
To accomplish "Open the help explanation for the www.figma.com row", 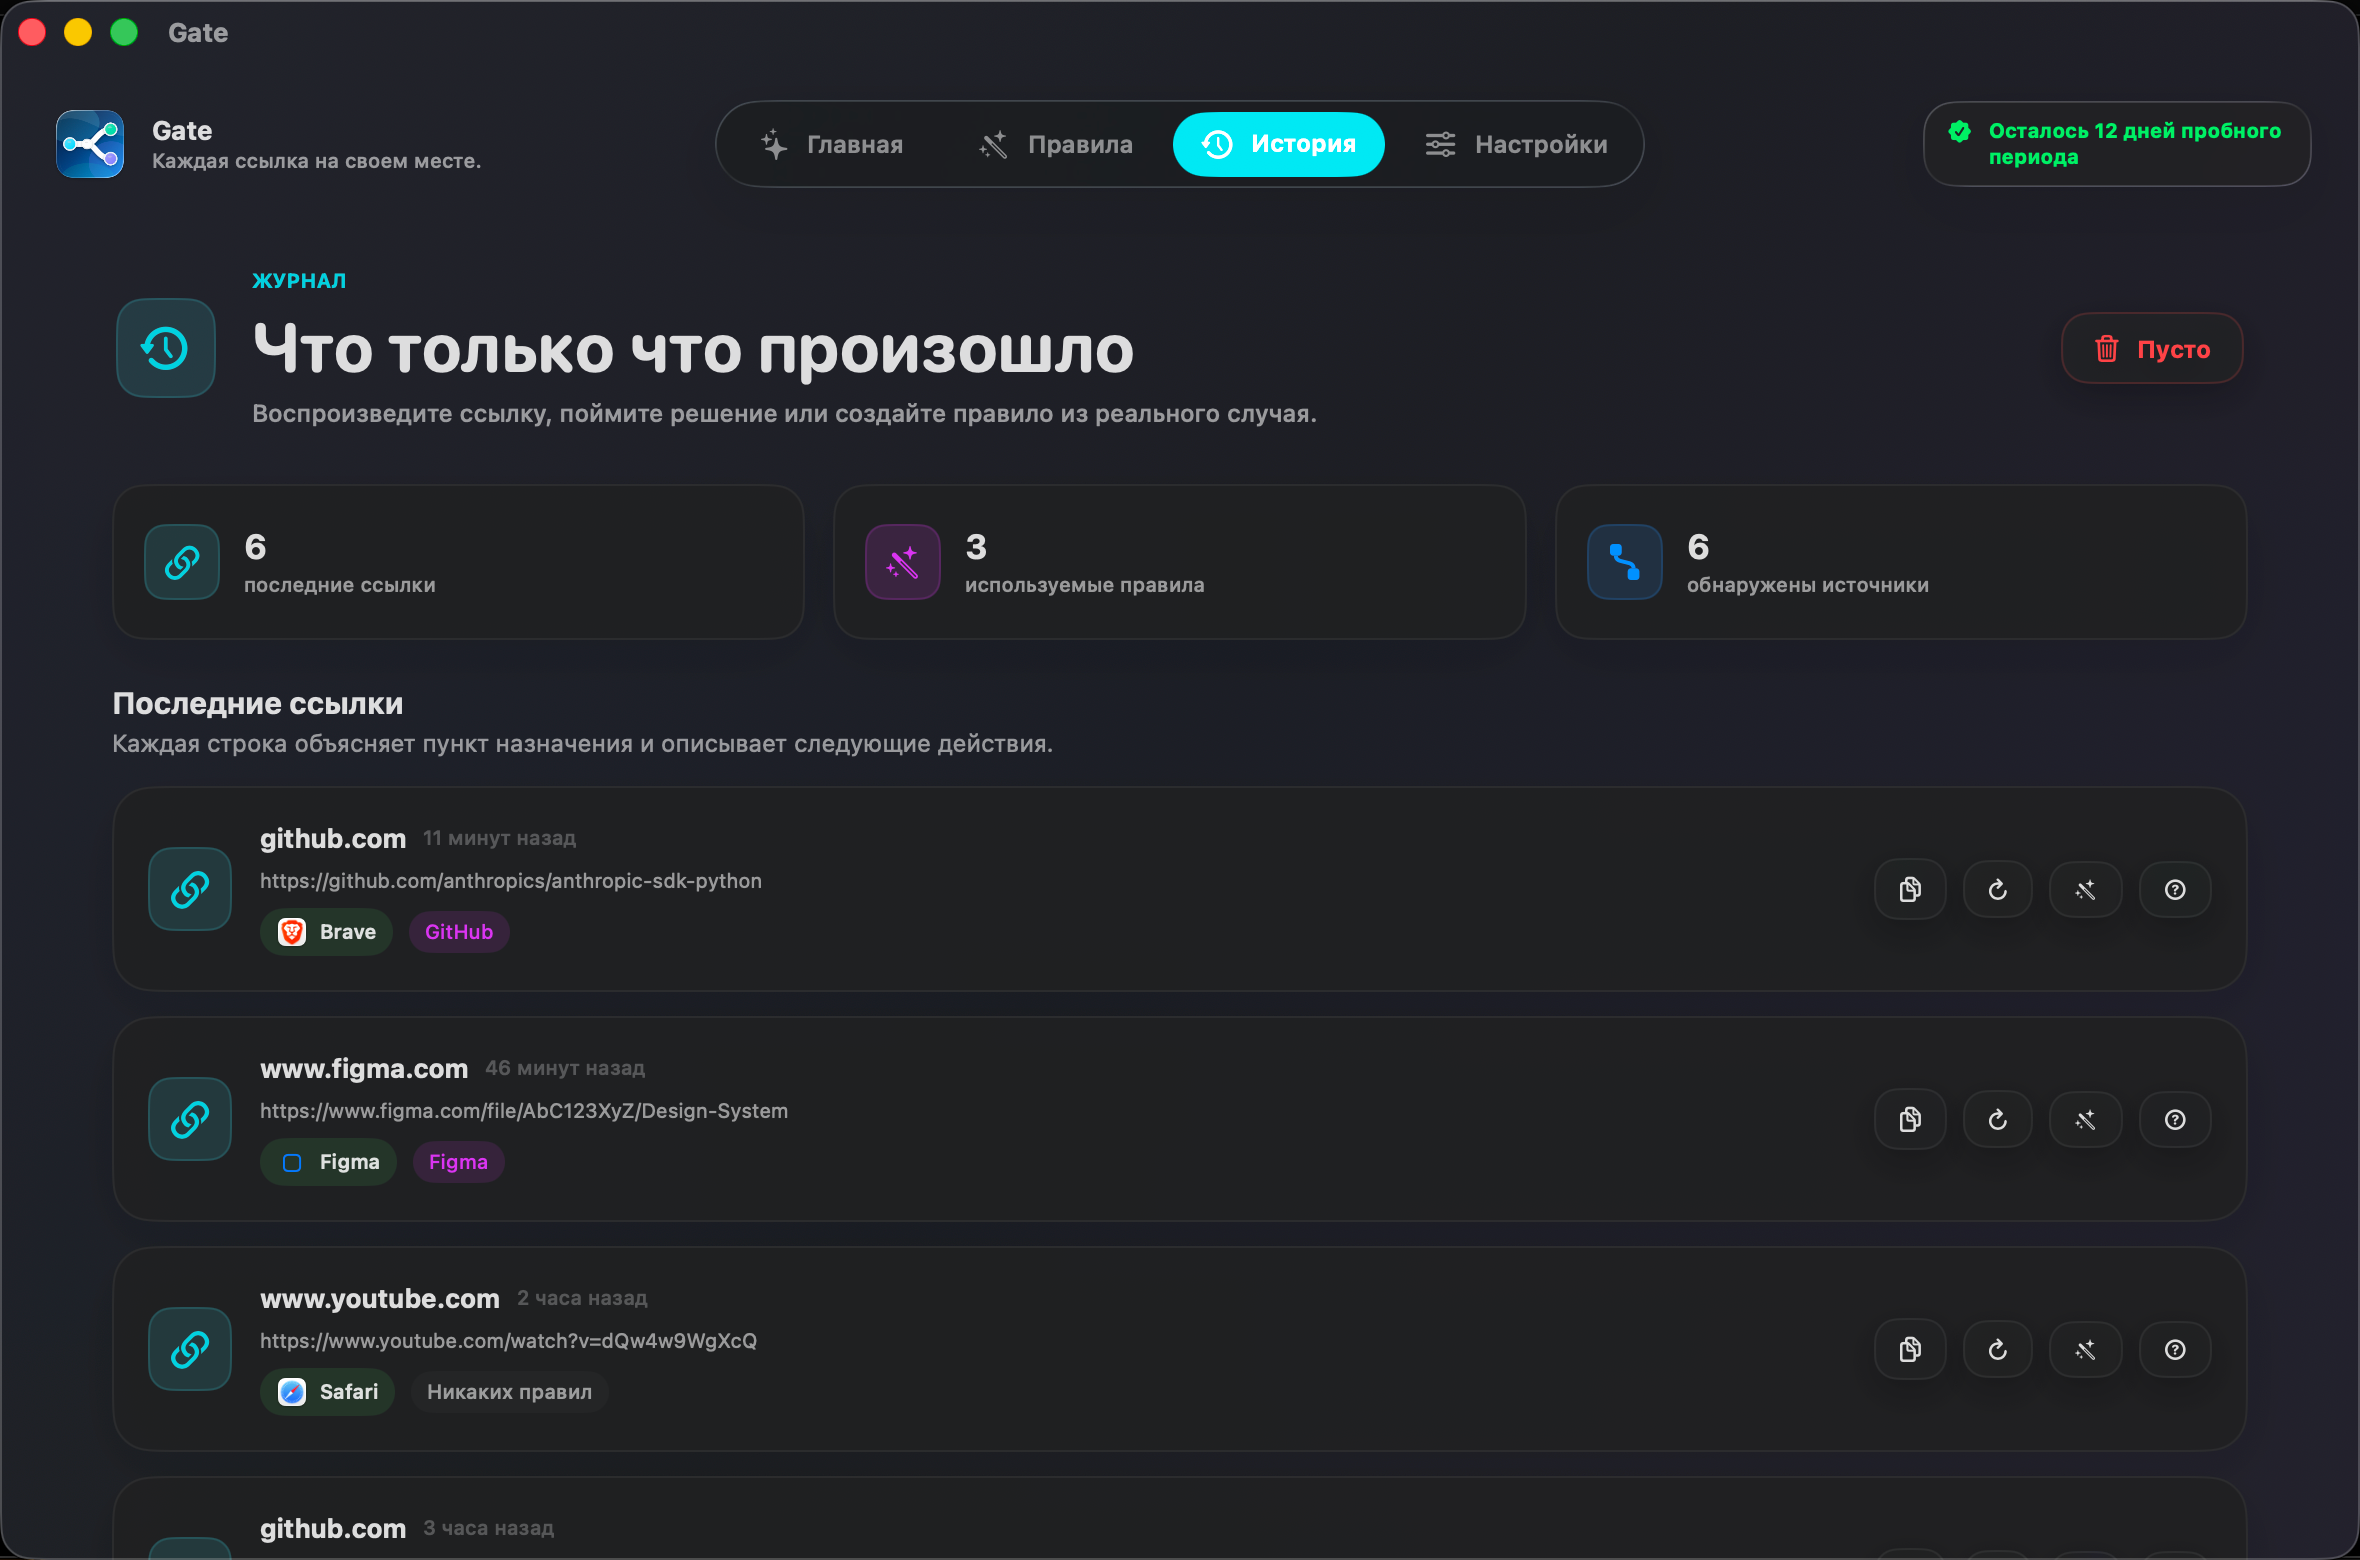I will tap(2175, 1119).
